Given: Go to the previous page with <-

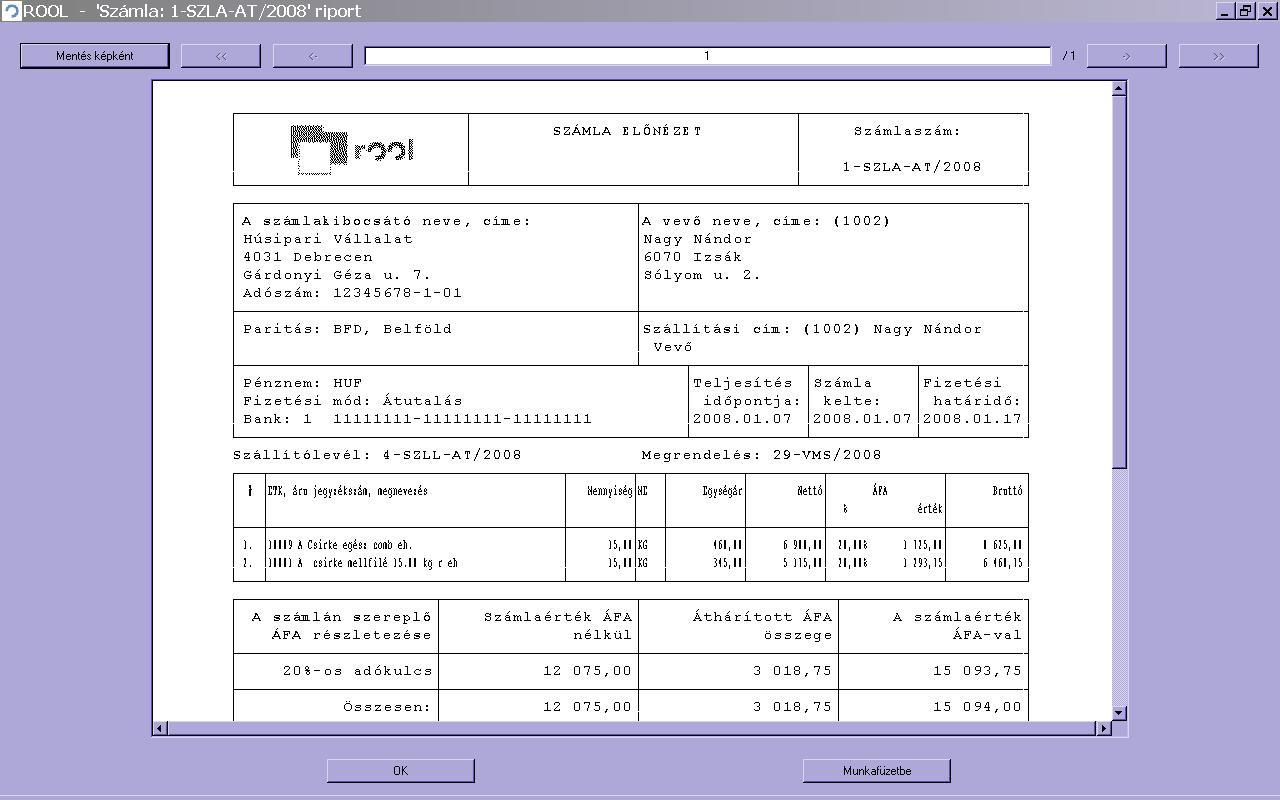Looking at the screenshot, I should click(x=313, y=56).
